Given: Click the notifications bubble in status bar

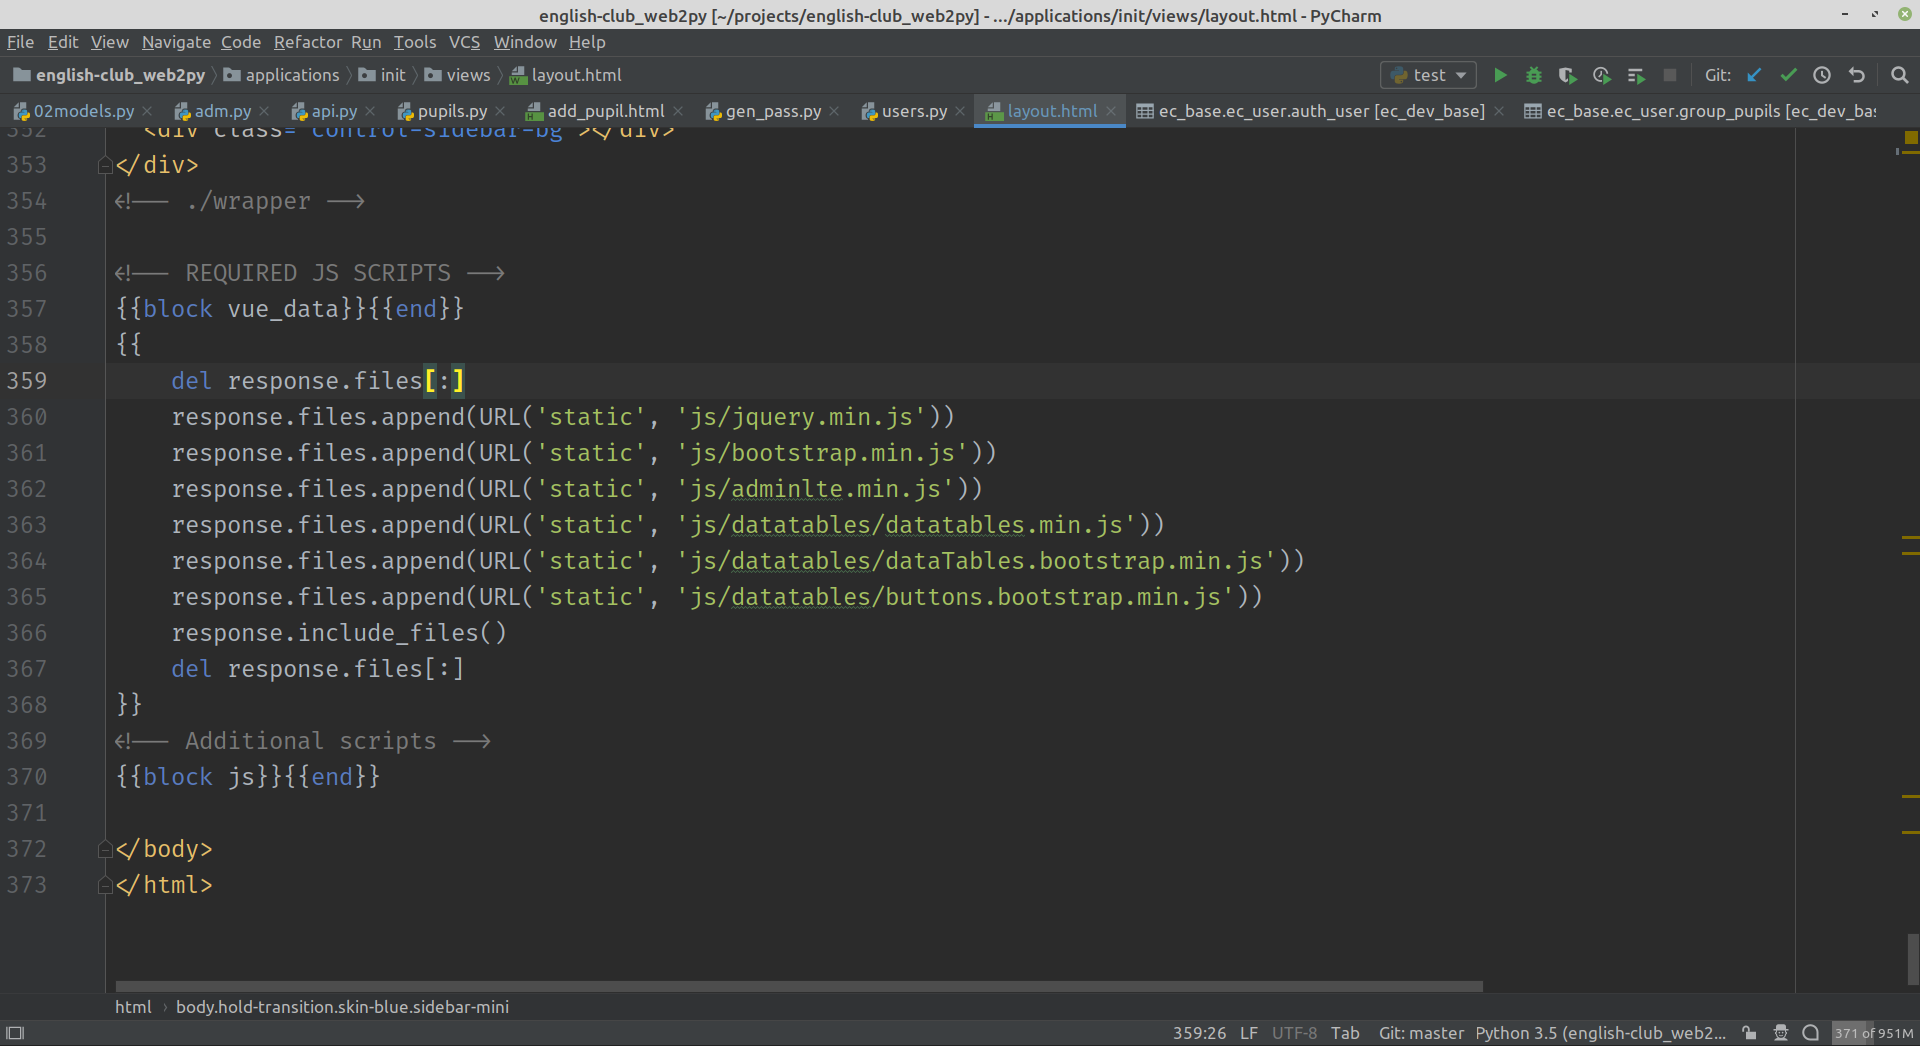Looking at the screenshot, I should [1811, 1033].
